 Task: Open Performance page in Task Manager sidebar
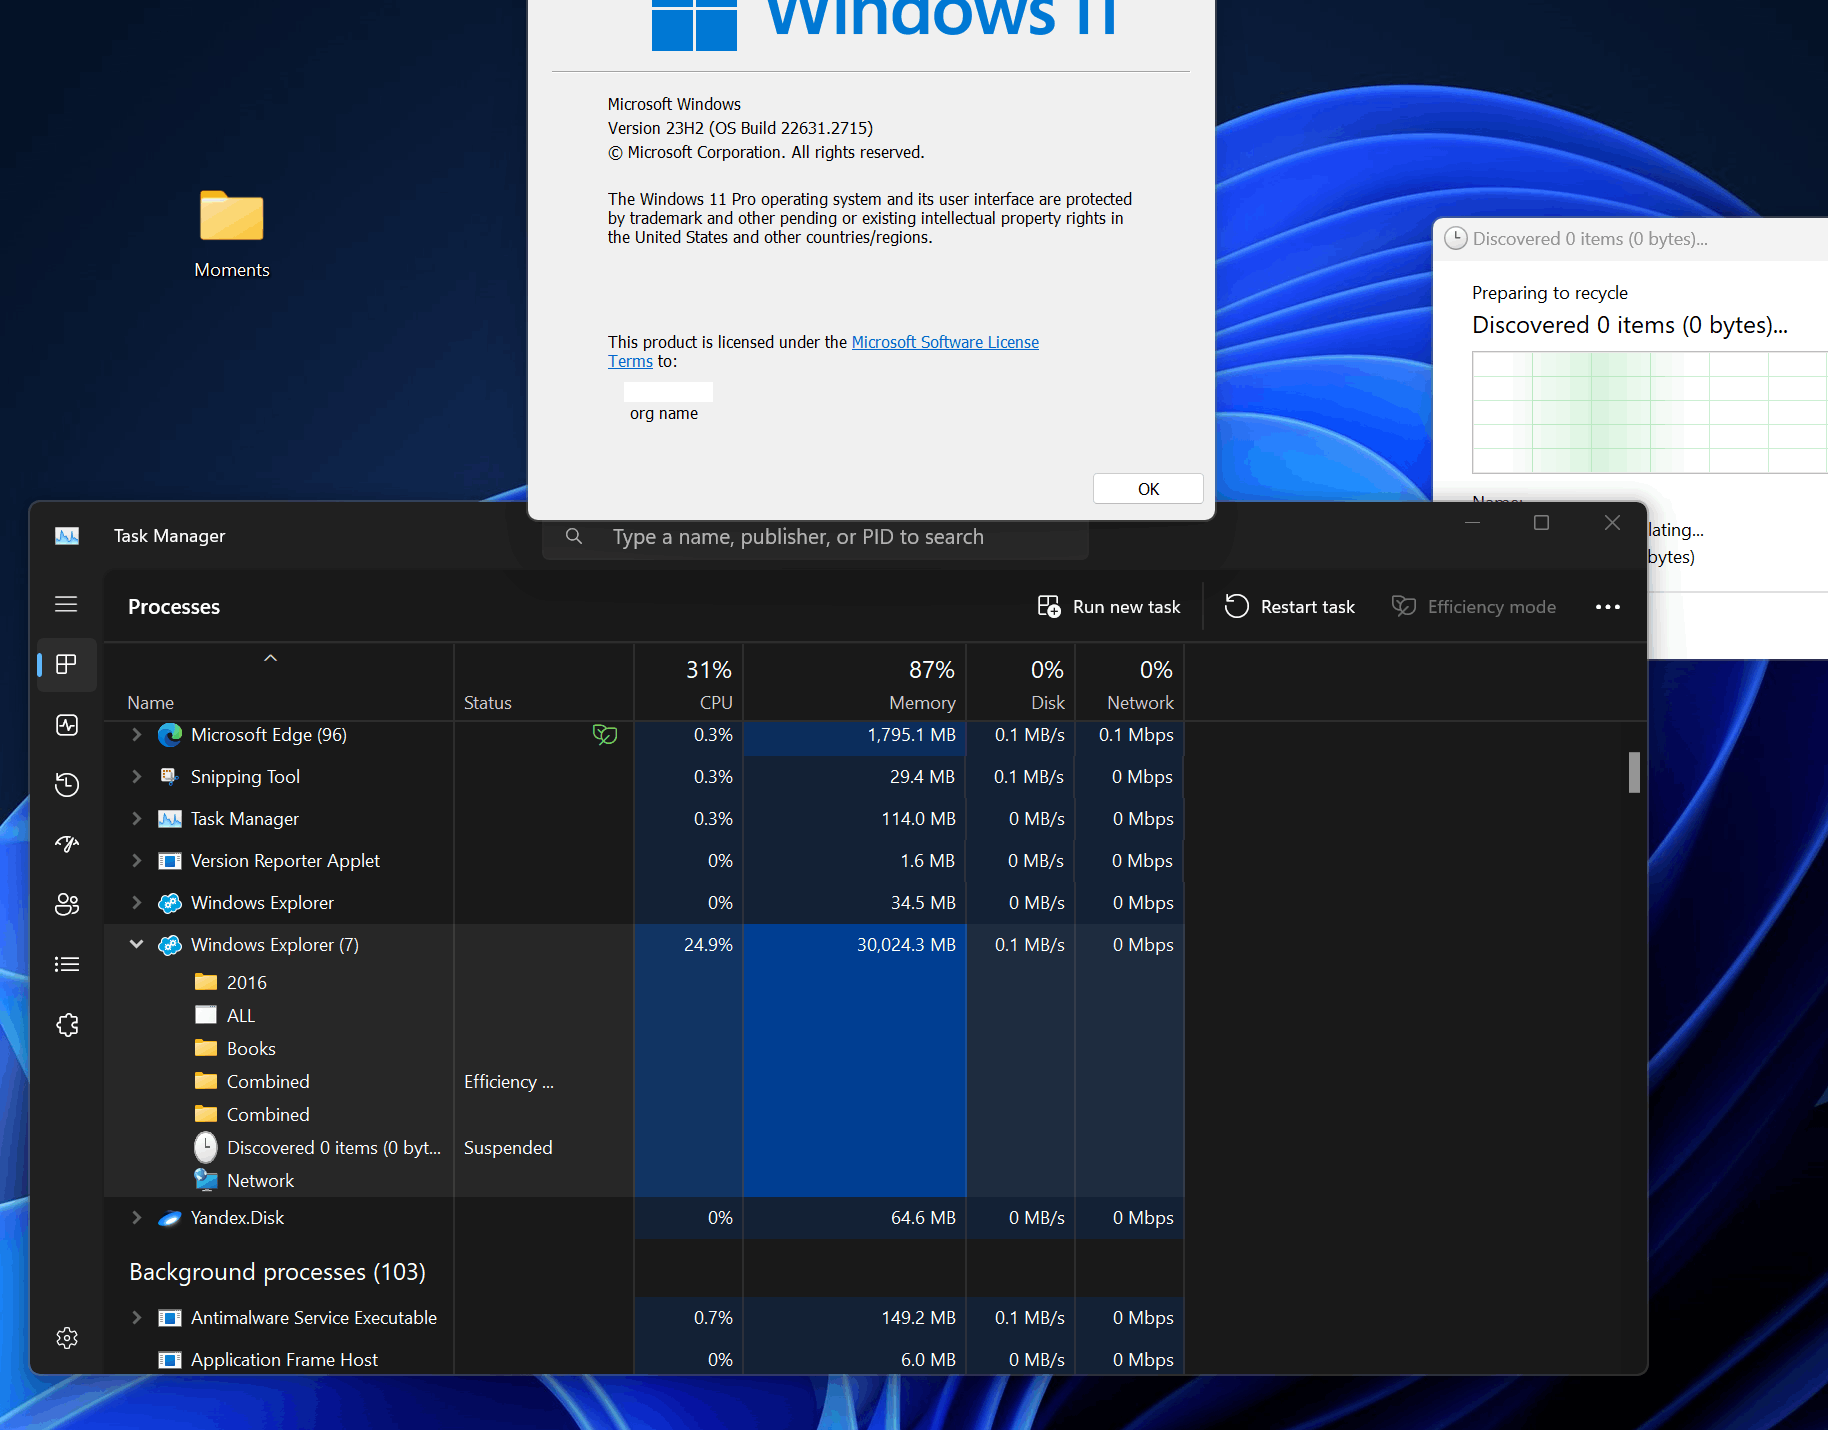67,725
